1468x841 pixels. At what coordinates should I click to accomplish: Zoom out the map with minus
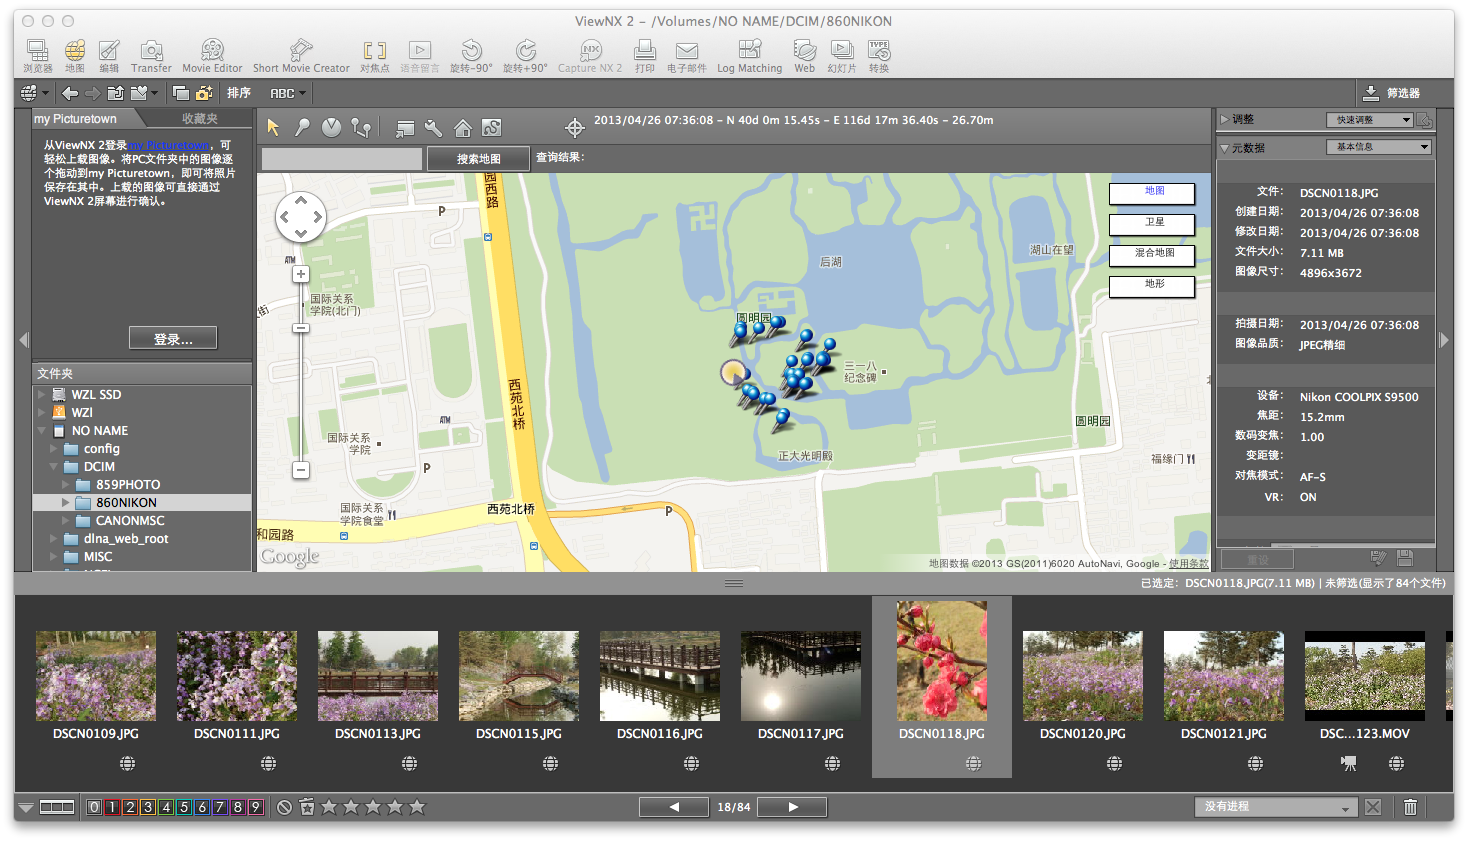301,470
